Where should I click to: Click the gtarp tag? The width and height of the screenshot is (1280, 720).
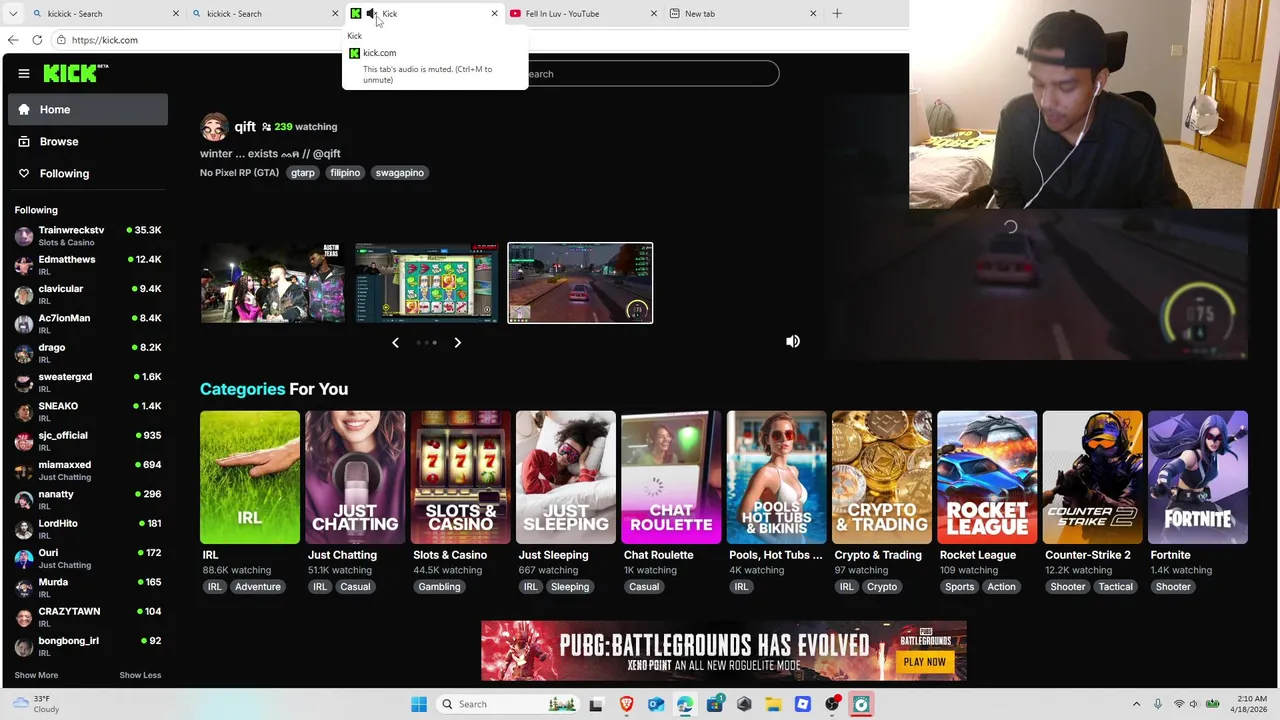[302, 173]
